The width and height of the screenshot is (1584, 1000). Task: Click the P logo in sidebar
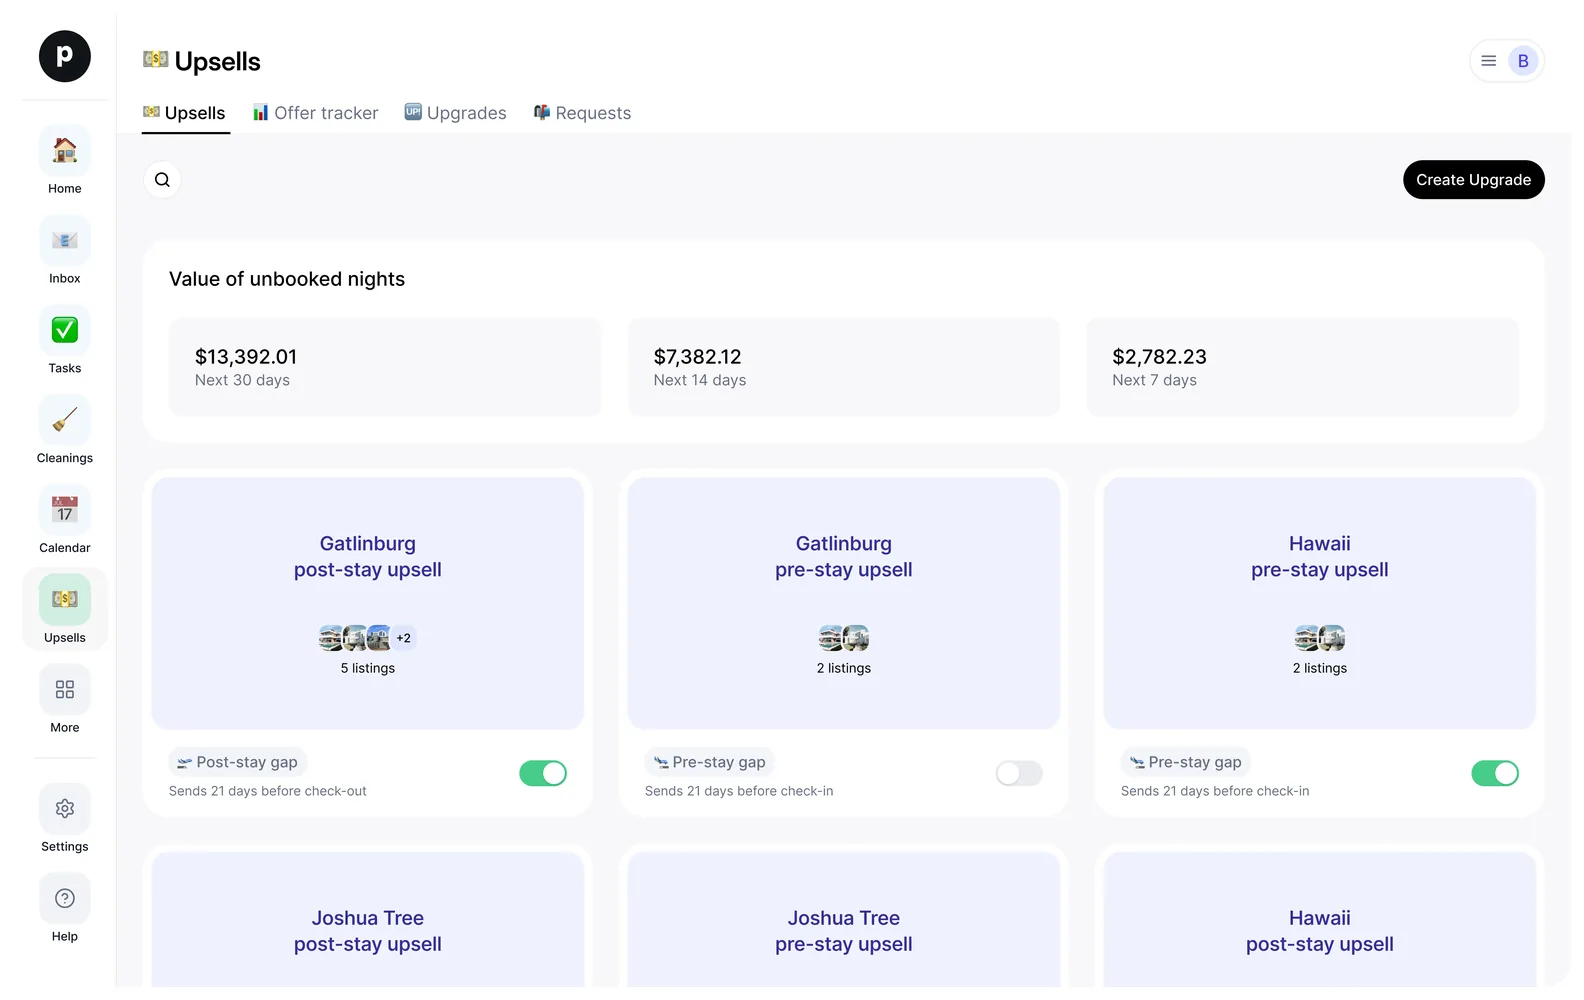65,56
